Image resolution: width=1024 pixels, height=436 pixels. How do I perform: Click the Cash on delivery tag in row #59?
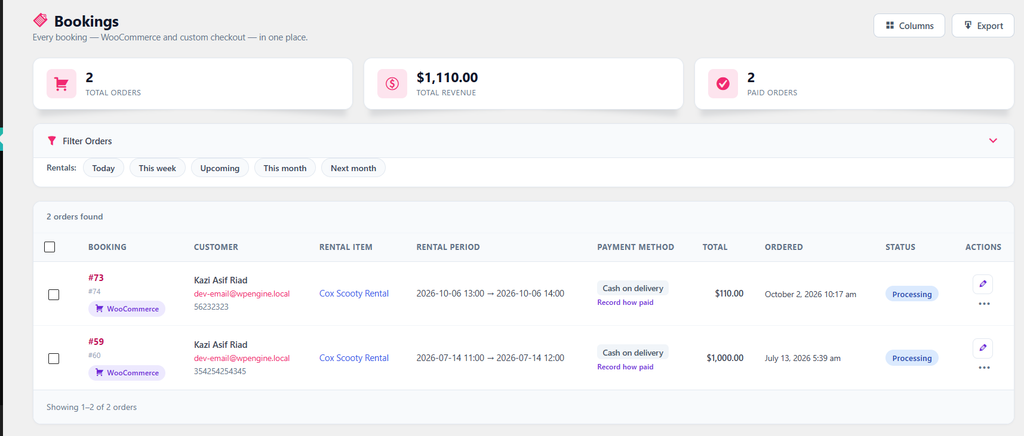(633, 352)
